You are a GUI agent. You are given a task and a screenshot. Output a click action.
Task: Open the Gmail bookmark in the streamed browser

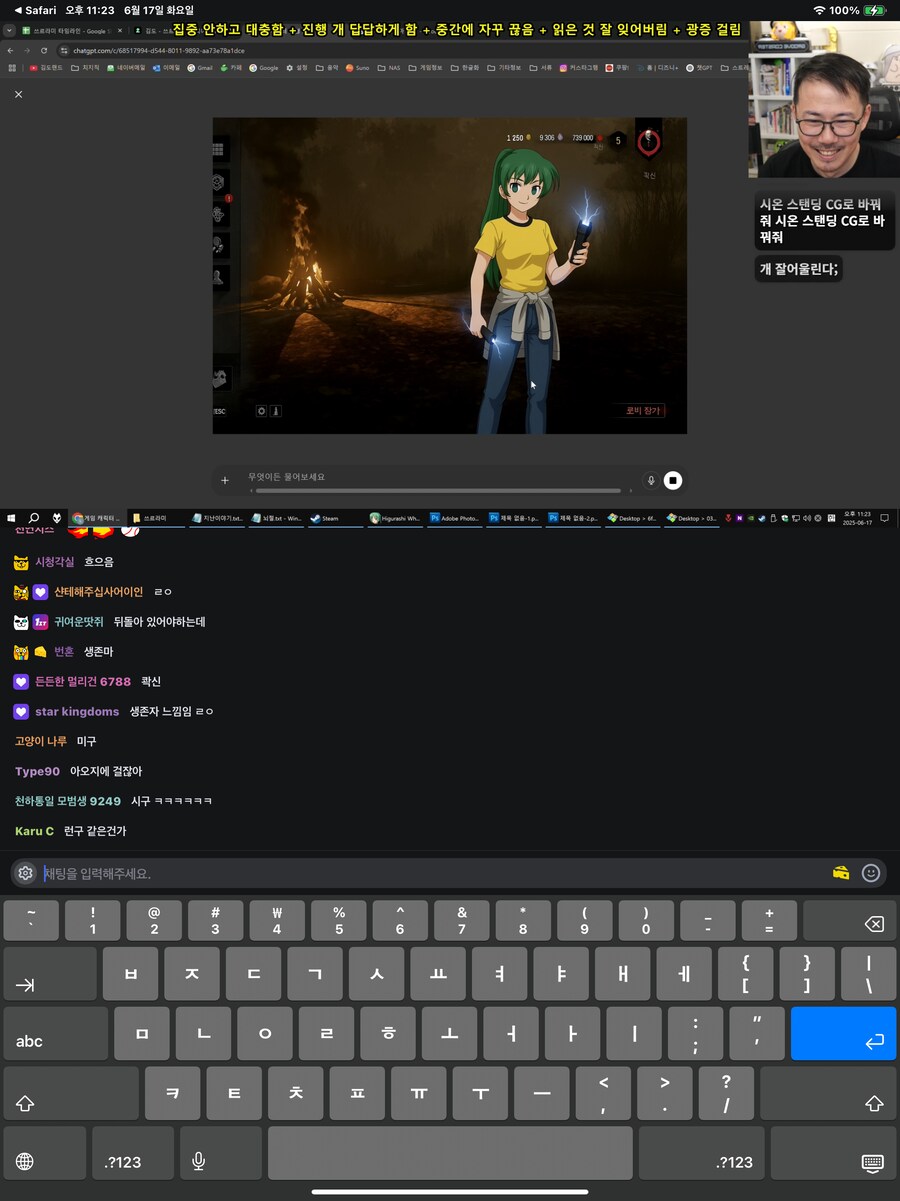(200, 68)
